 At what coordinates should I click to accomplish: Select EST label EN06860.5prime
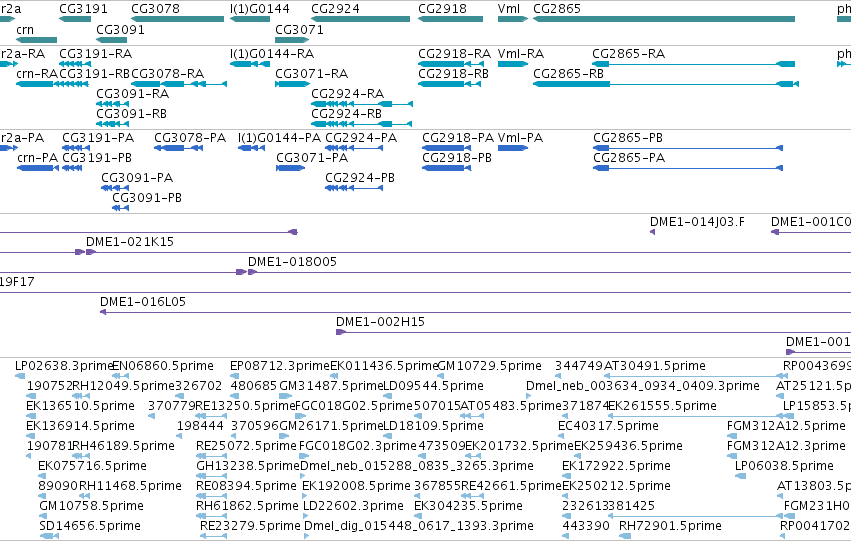point(163,366)
